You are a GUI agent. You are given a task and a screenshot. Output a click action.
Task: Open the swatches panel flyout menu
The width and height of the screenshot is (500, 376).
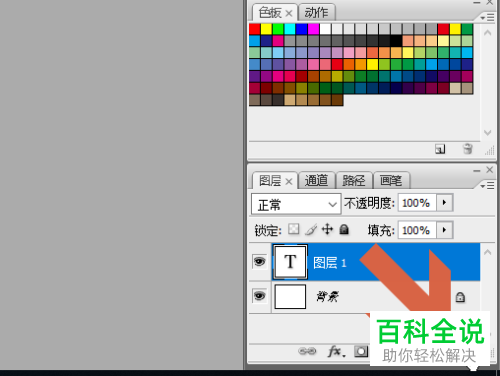point(488,17)
